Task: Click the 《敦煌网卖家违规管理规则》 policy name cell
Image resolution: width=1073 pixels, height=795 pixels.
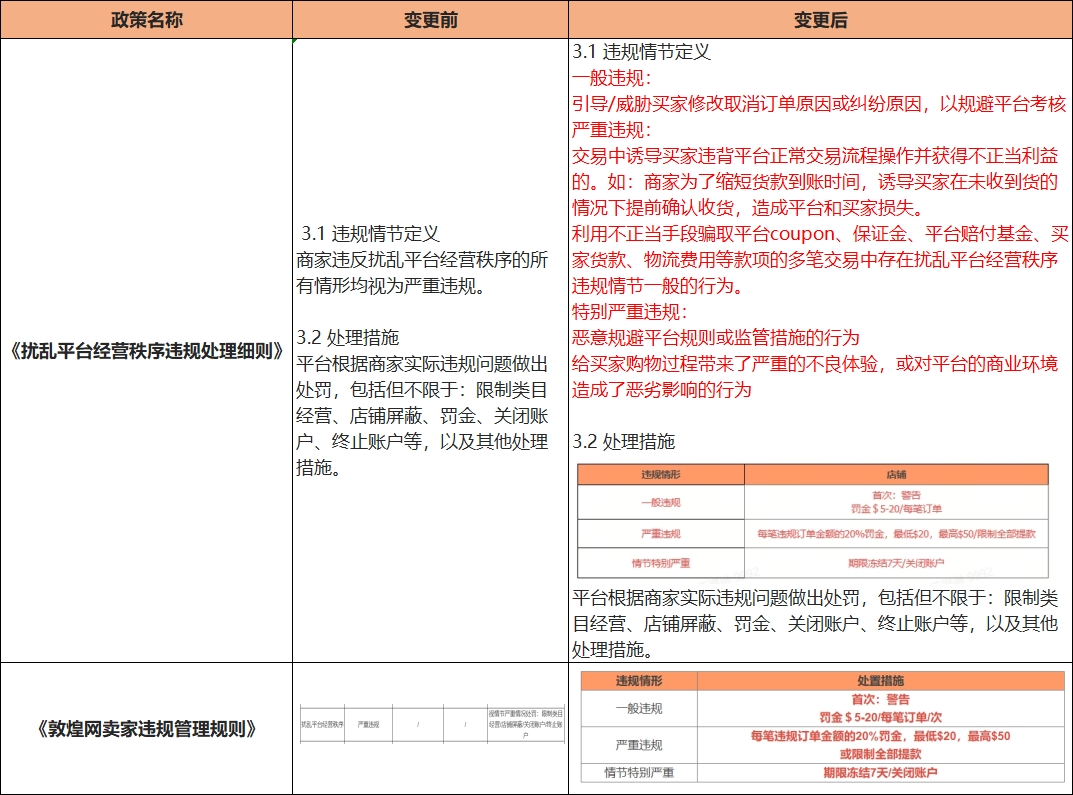Action: coord(146,729)
